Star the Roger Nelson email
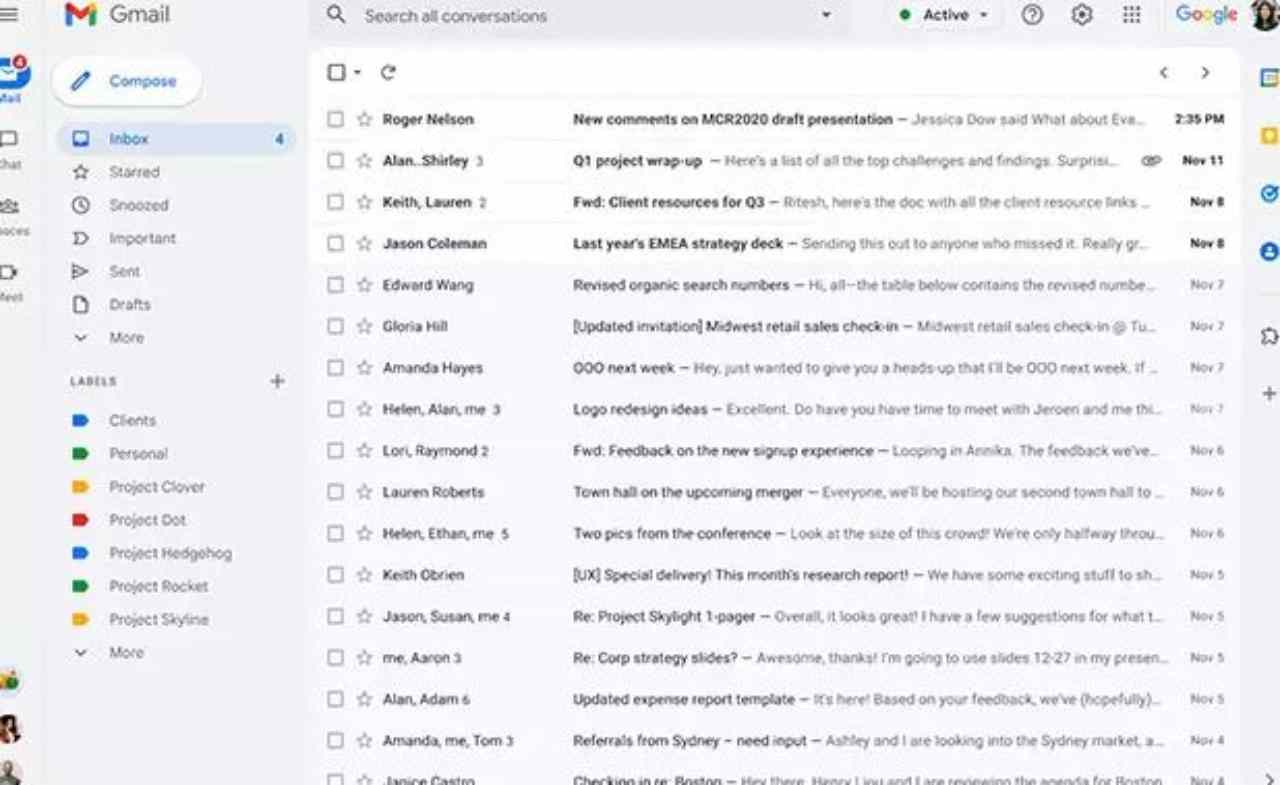This screenshot has height=785, width=1280. point(364,119)
